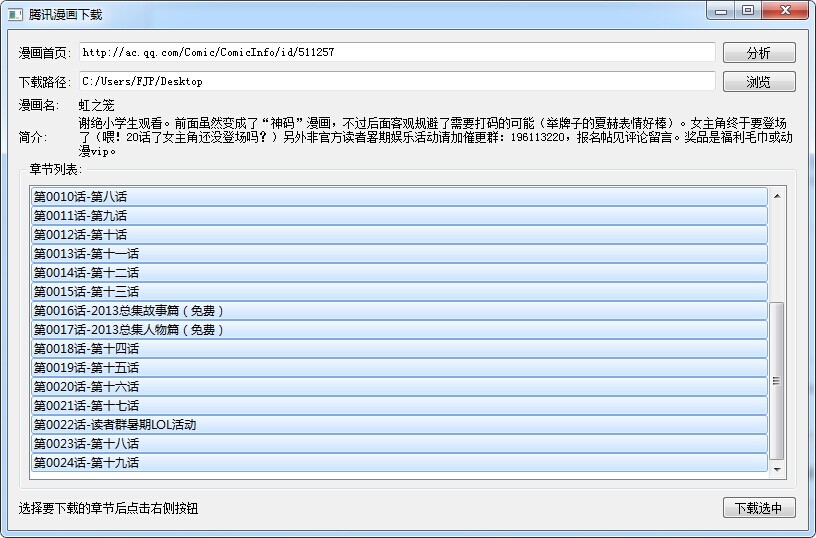Select chapter 第0017话-2013总集人物篇
Viewport: 816px width, 538px height.
(399, 329)
